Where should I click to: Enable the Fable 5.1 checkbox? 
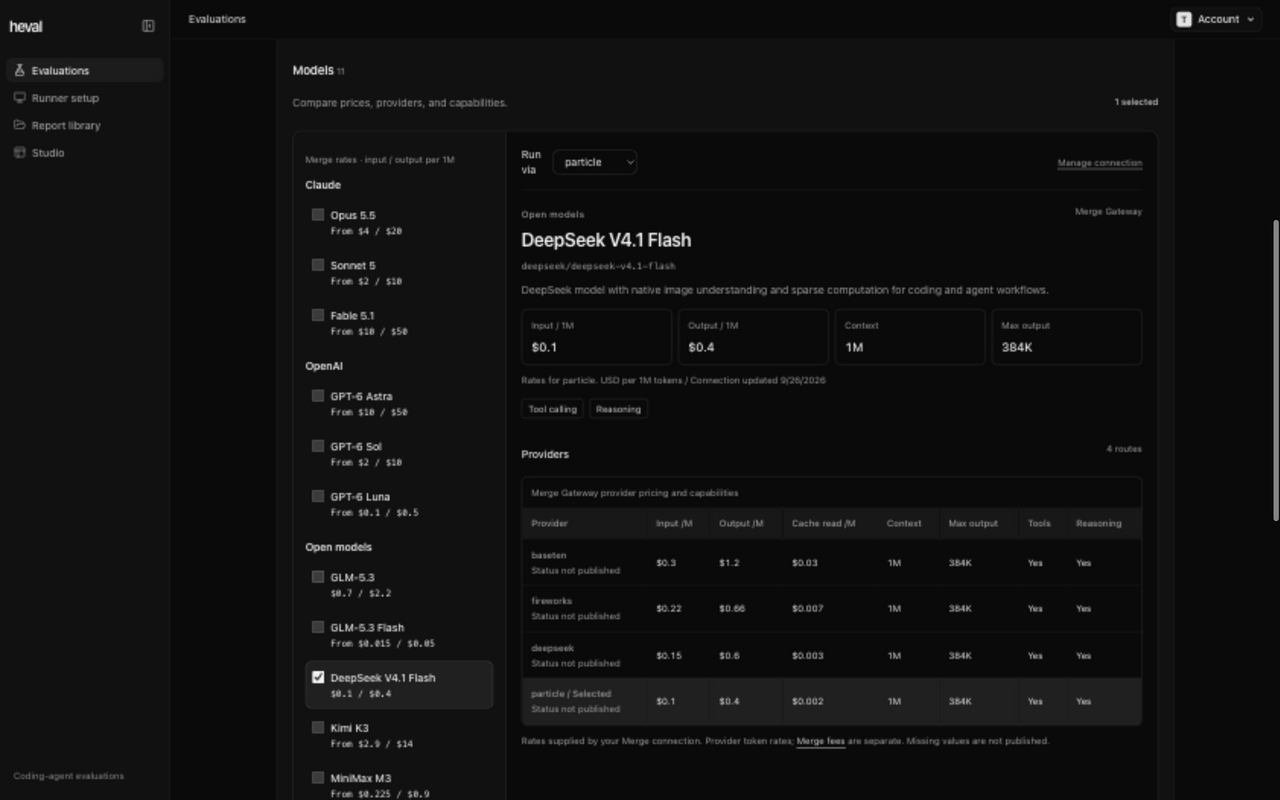click(x=318, y=314)
